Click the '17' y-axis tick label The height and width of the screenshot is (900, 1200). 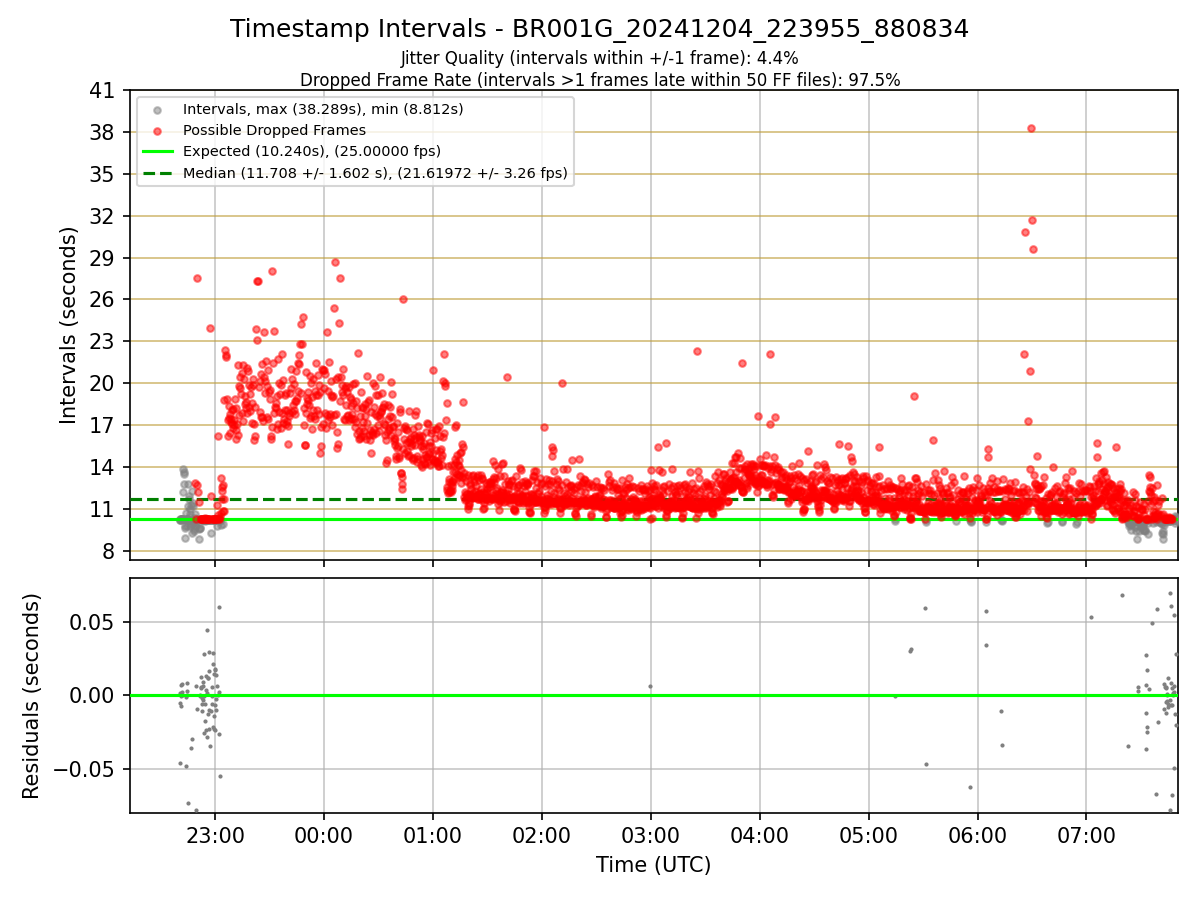click(102, 426)
